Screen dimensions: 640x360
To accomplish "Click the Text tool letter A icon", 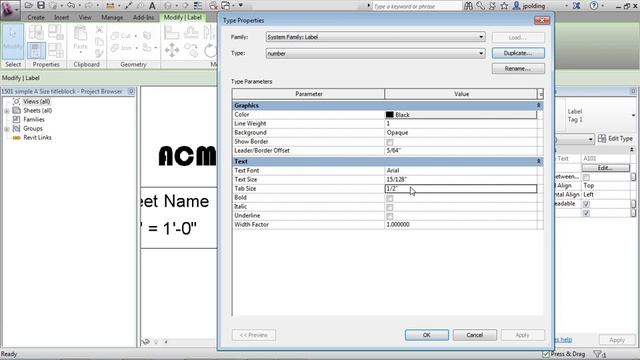I will click(152, 6).
